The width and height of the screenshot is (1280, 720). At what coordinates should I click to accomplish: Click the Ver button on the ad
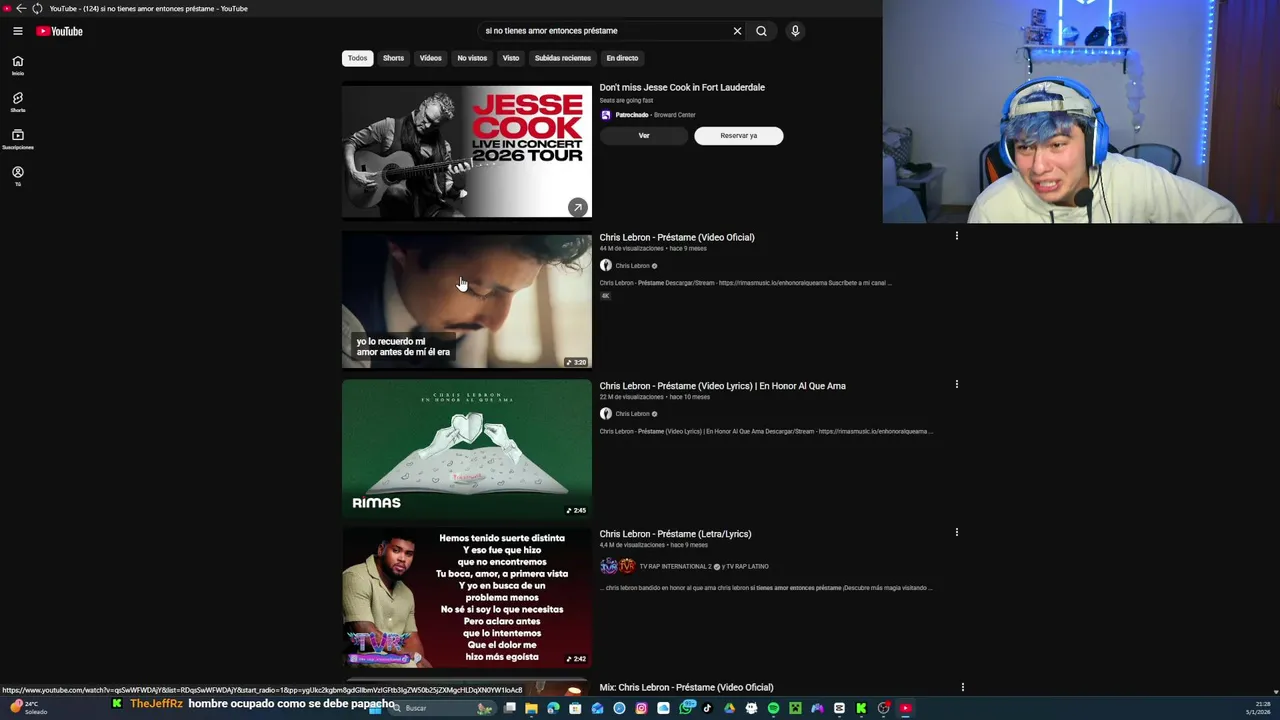point(644,136)
